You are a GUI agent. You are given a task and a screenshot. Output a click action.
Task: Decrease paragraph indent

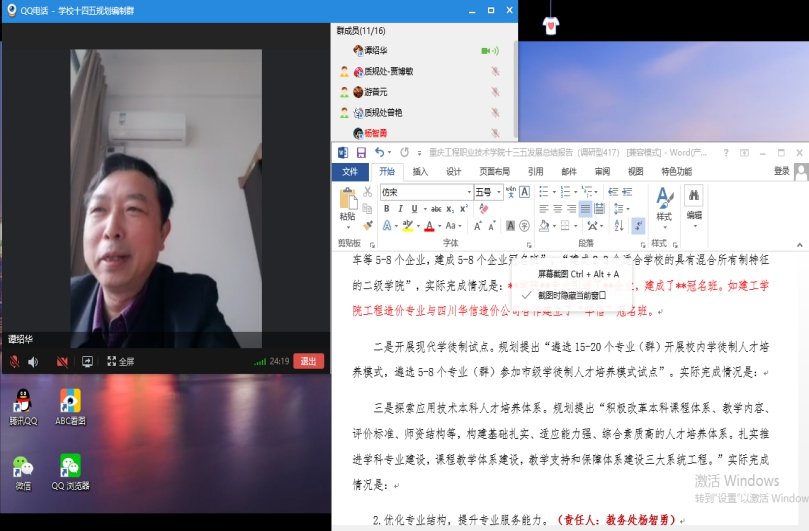click(613, 192)
